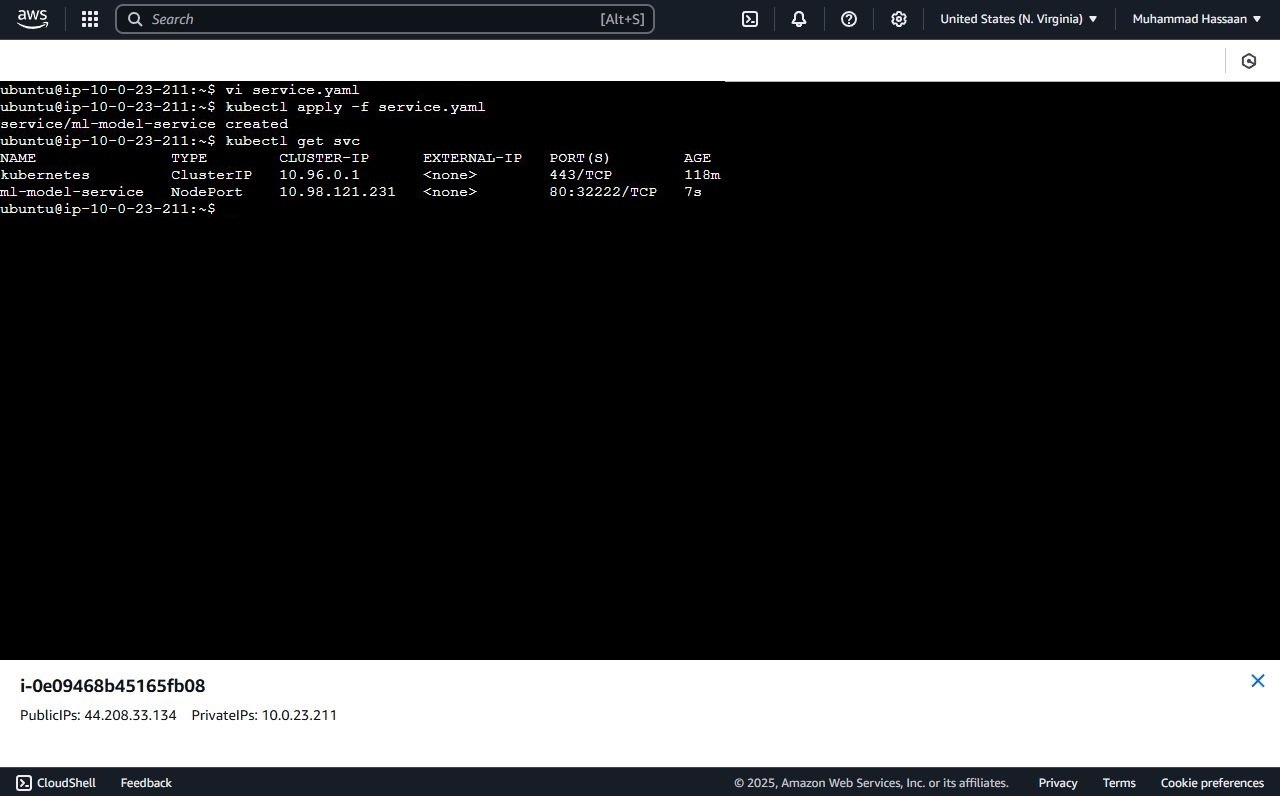Click the ml-model-service row name
Image resolution: width=1280 pixels, height=796 pixels.
tap(72, 192)
